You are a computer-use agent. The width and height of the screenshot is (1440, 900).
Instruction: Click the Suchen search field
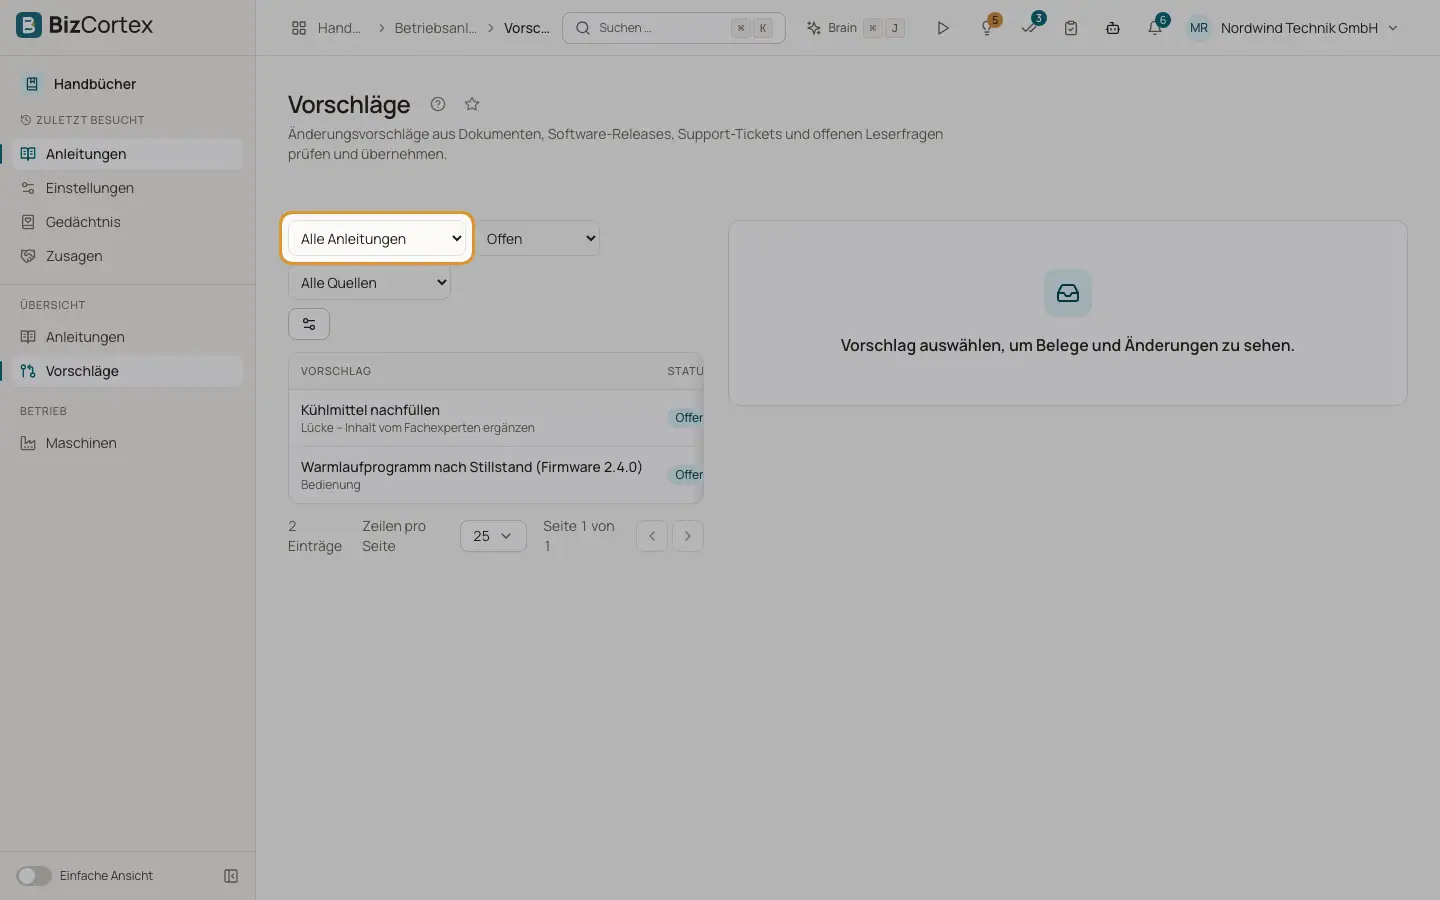674,28
